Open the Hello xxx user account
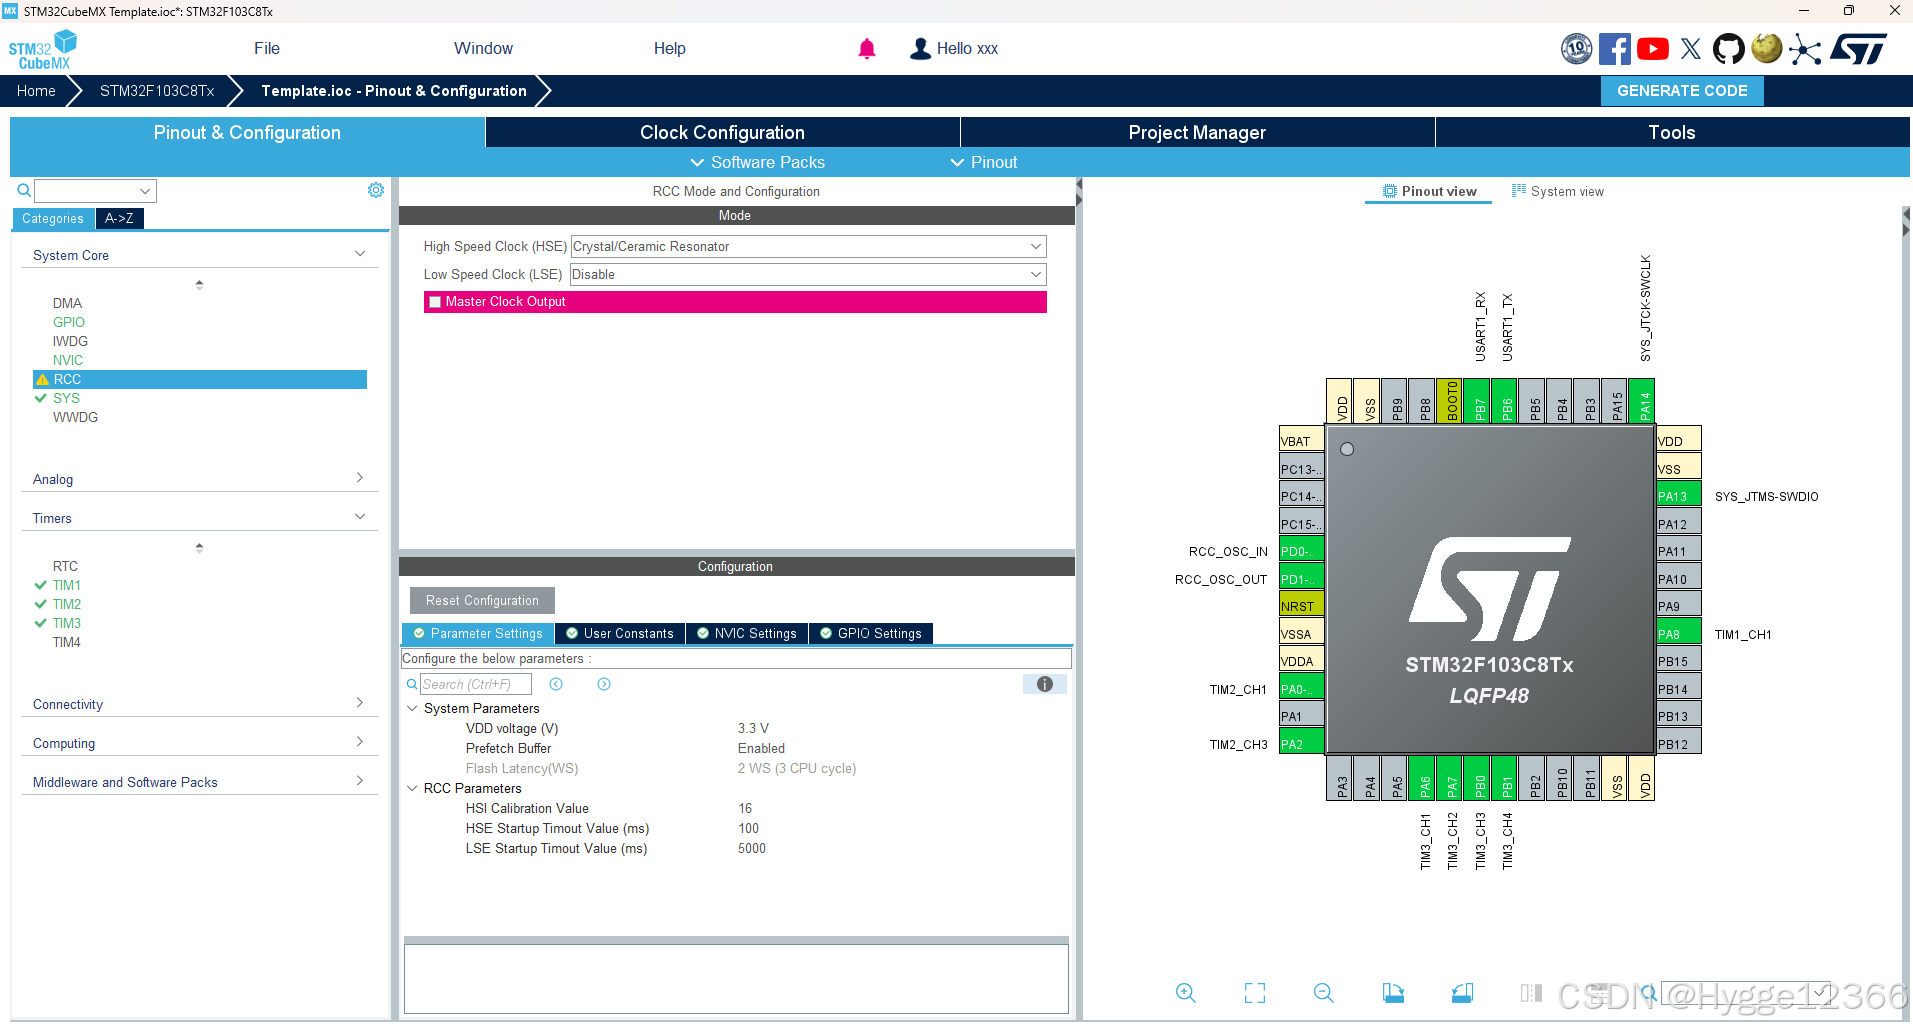Viewport: 1913px width, 1028px height. click(954, 48)
